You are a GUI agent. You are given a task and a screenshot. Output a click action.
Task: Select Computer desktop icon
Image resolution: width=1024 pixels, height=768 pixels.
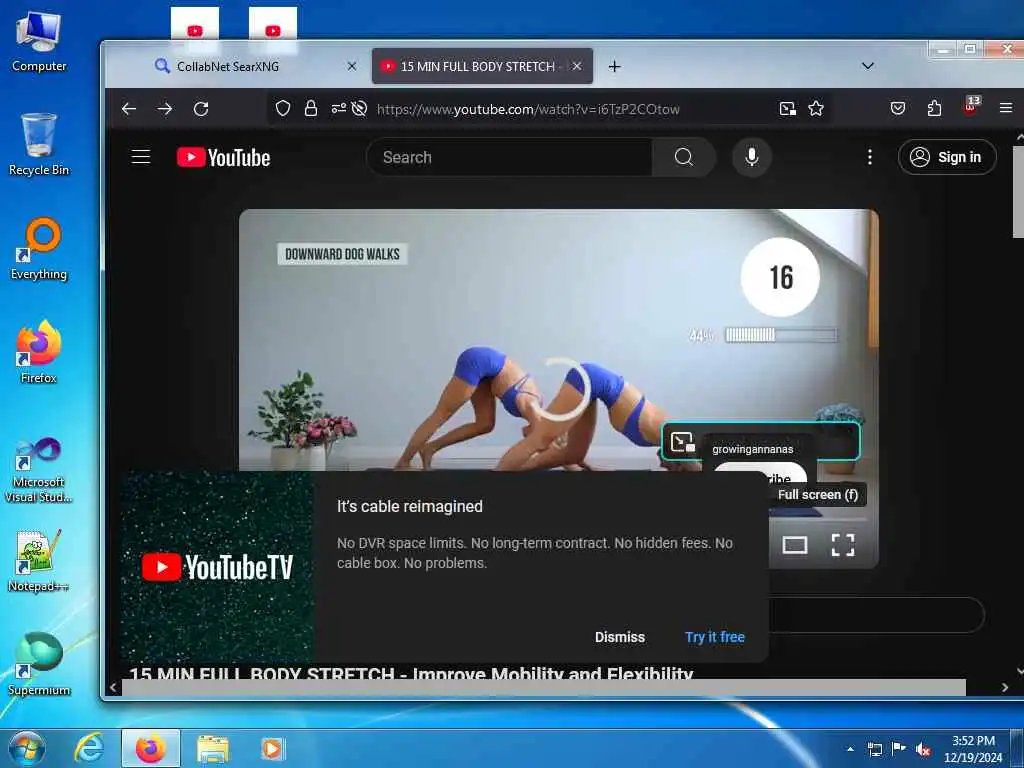pyautogui.click(x=39, y=42)
